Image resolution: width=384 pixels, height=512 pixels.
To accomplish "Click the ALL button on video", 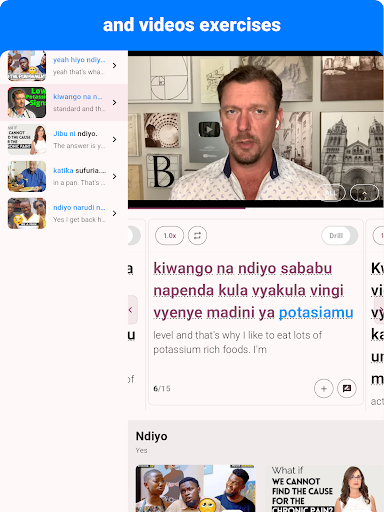I will (331, 193).
